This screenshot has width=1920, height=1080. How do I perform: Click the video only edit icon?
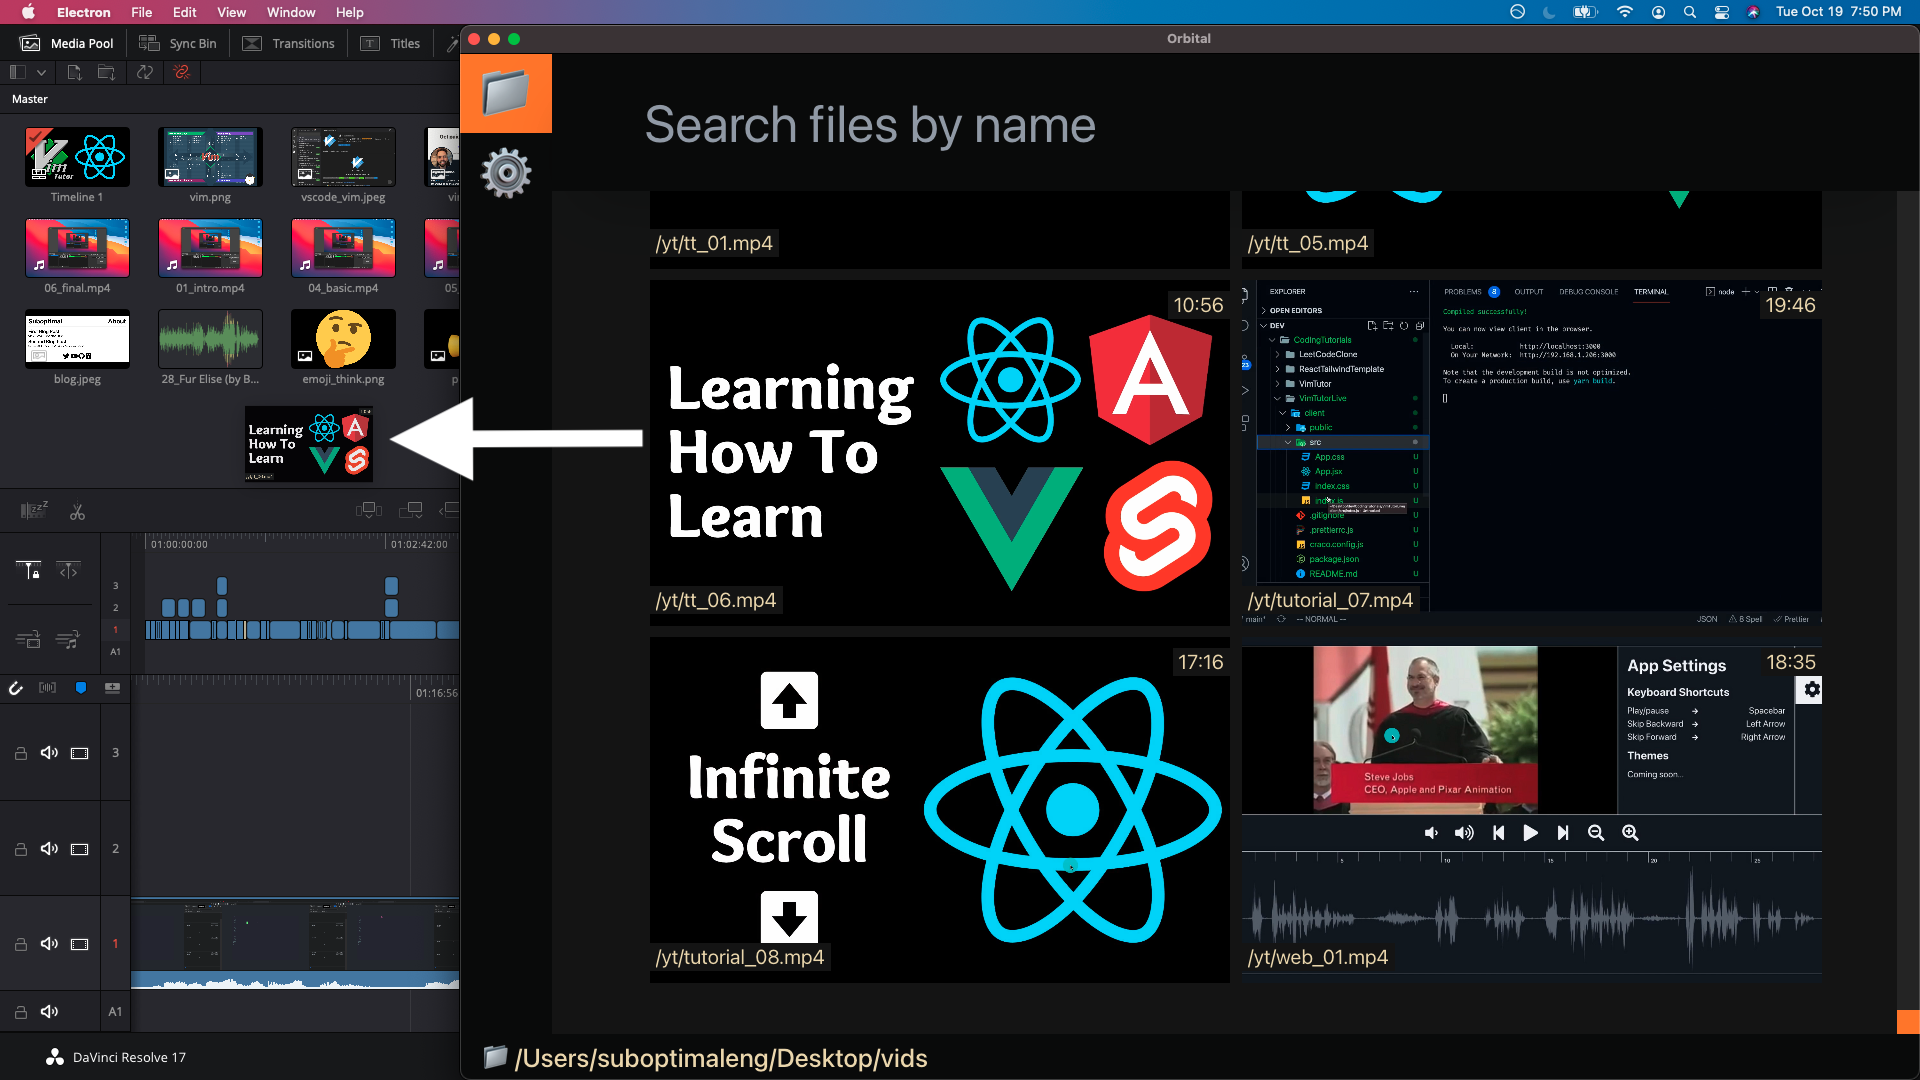tap(28, 639)
